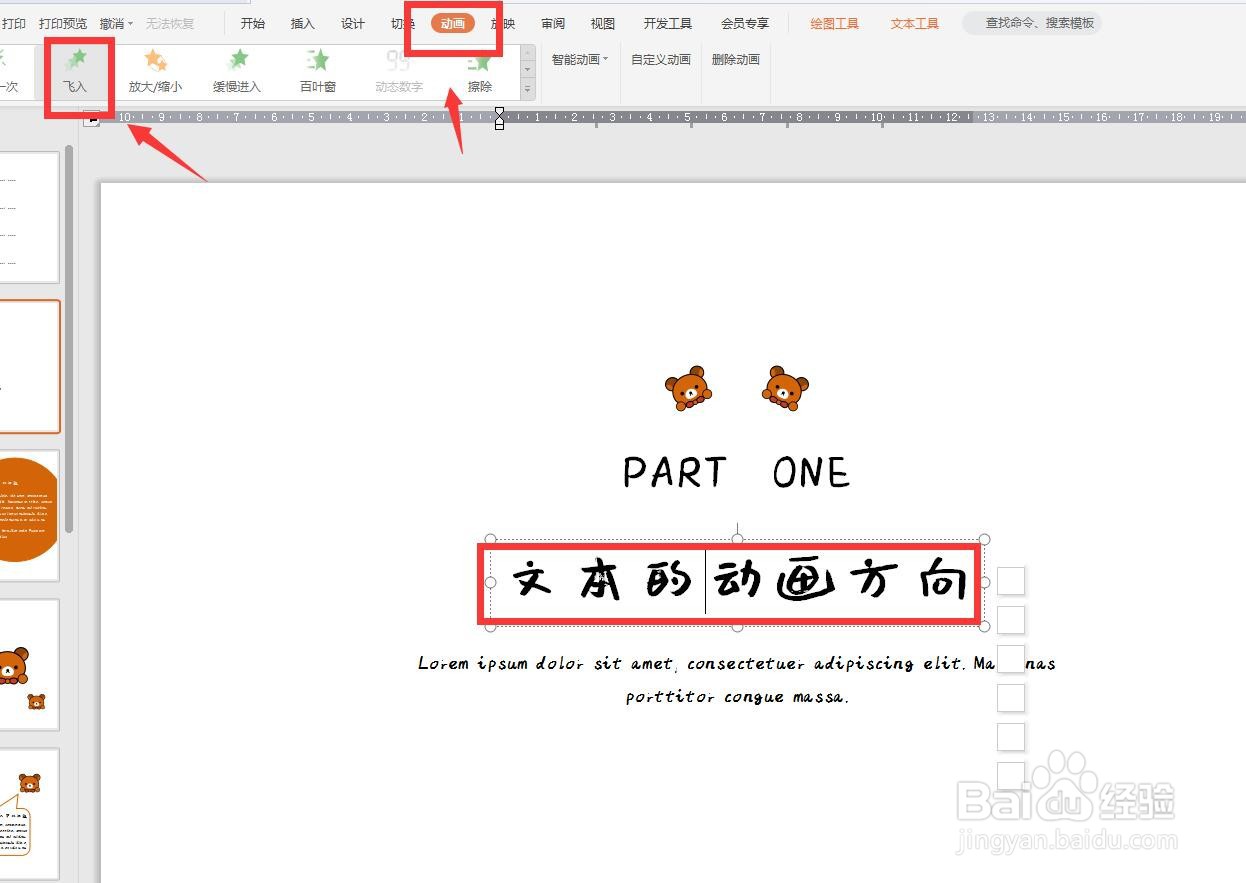
Task: Click the 文本工具 (Text Tools) label
Action: [x=913, y=22]
